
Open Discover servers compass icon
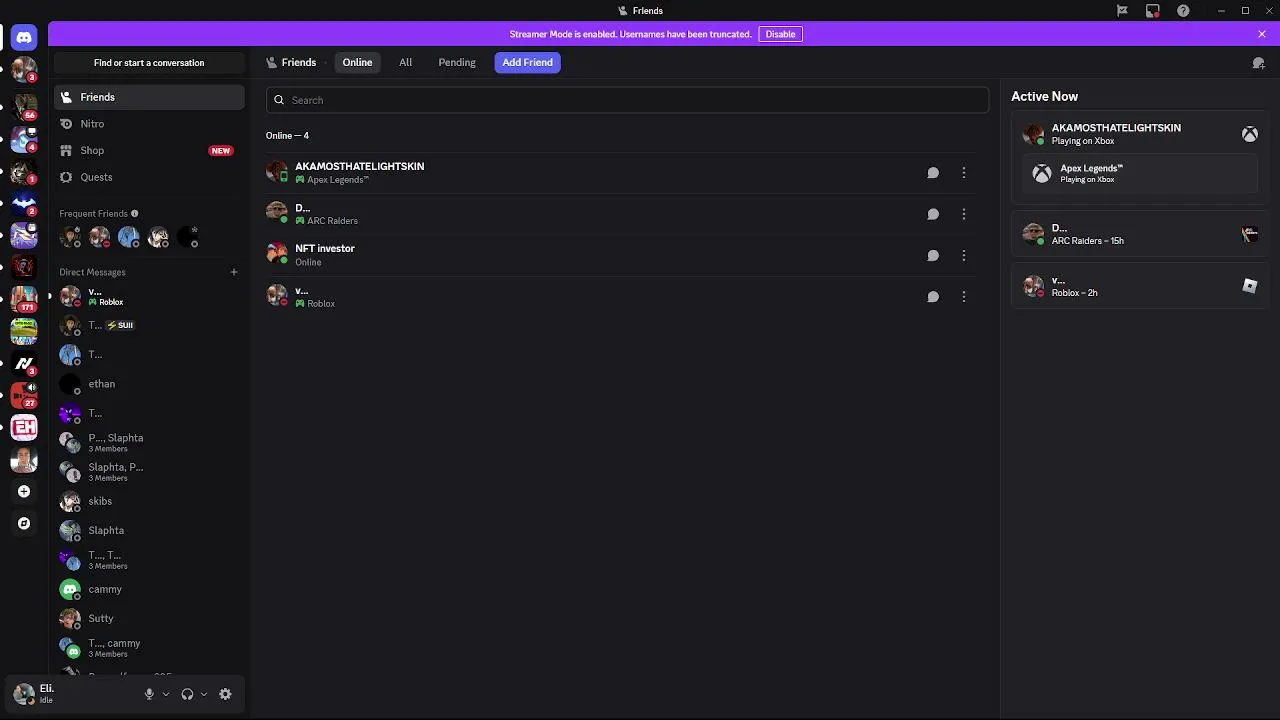coord(24,523)
